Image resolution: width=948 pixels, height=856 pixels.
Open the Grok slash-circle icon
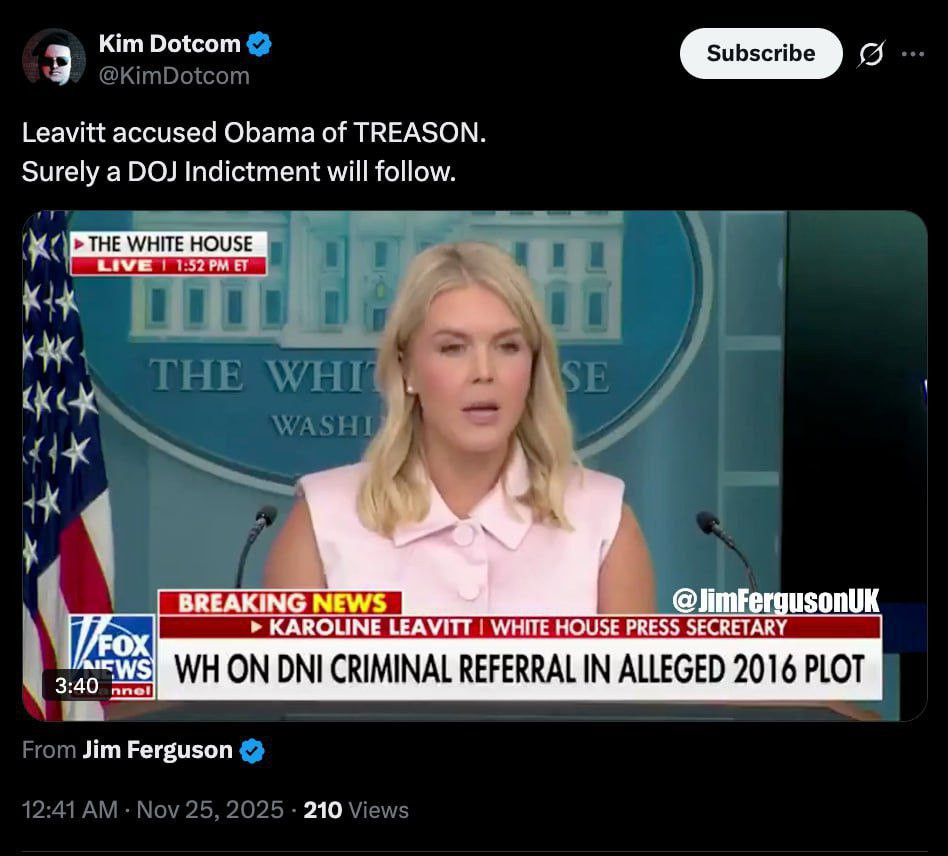871,54
